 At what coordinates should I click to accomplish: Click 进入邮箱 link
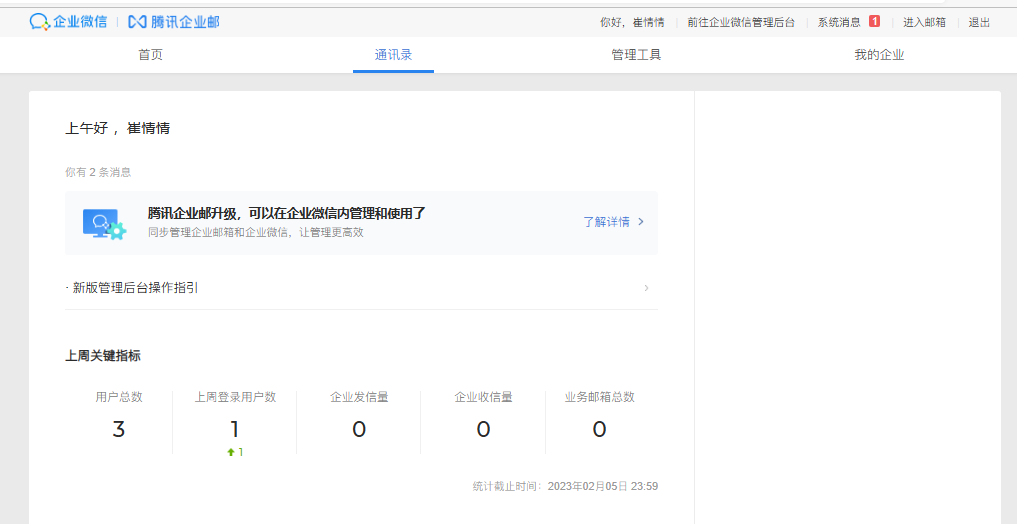924,22
